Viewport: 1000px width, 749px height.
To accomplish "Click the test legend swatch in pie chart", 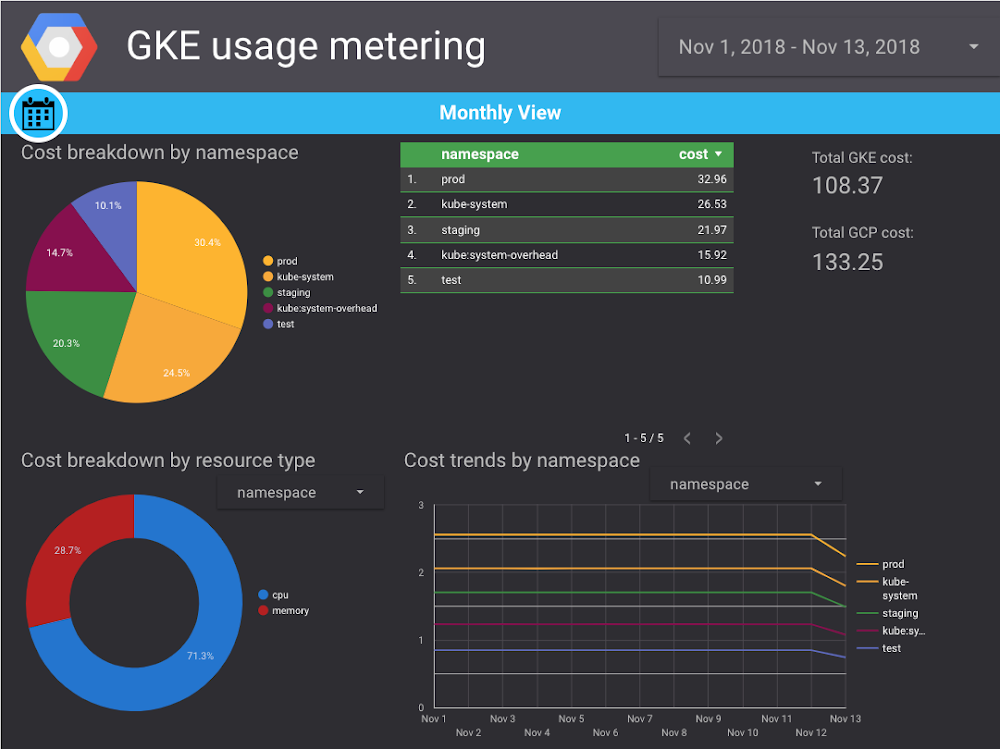I will click(268, 324).
